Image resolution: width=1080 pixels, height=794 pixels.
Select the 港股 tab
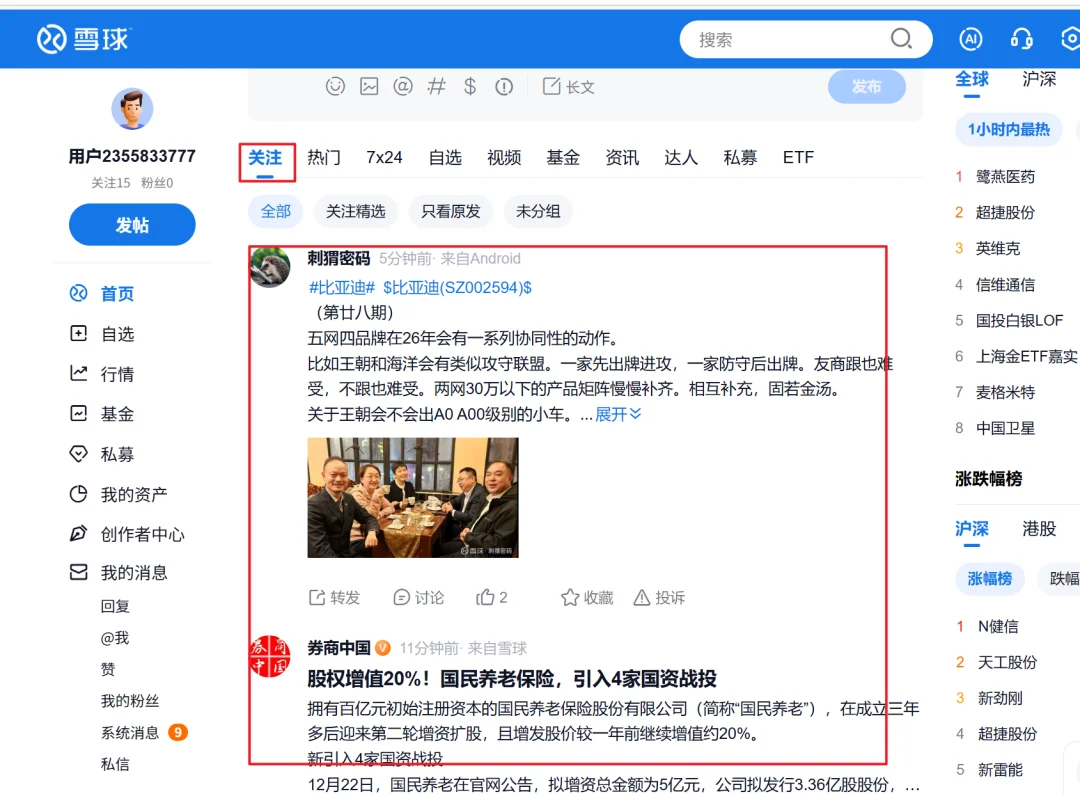click(x=1039, y=529)
